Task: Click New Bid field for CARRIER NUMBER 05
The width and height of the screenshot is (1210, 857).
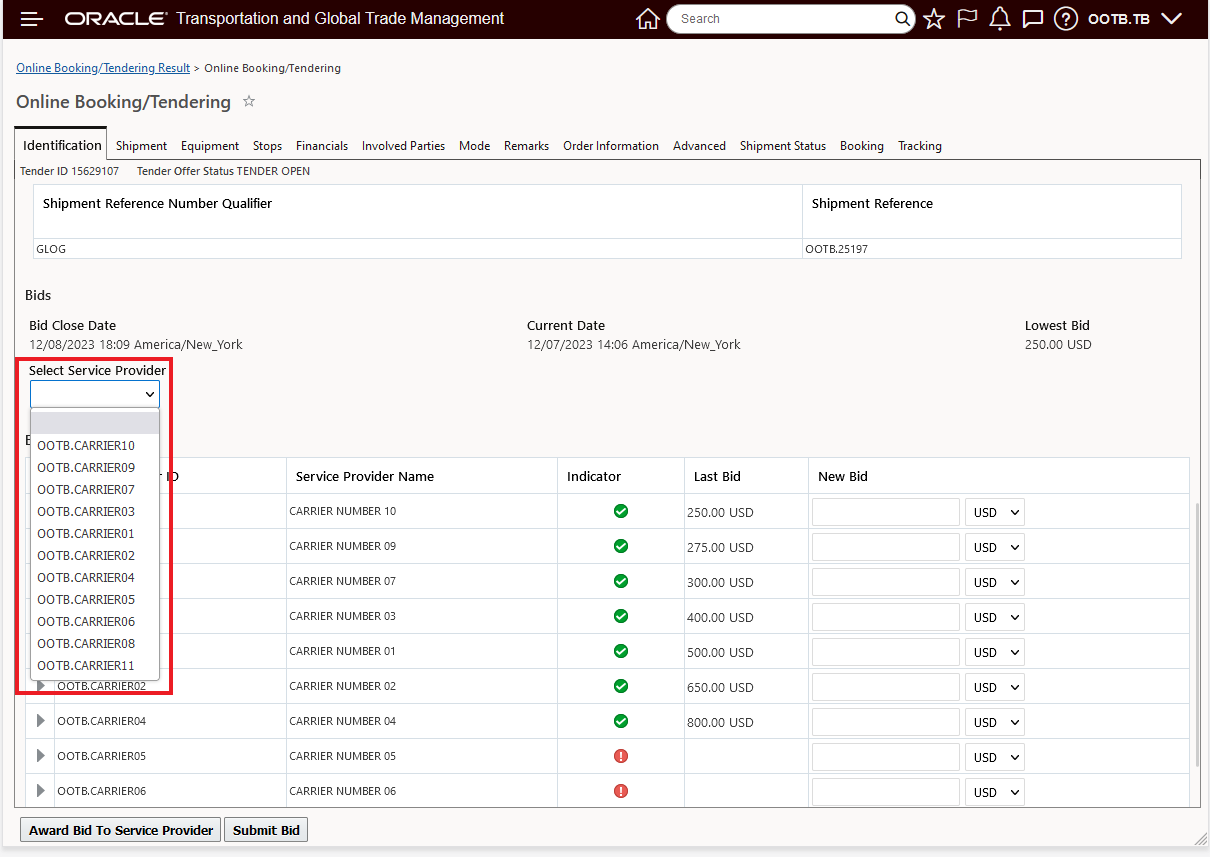Action: (886, 757)
